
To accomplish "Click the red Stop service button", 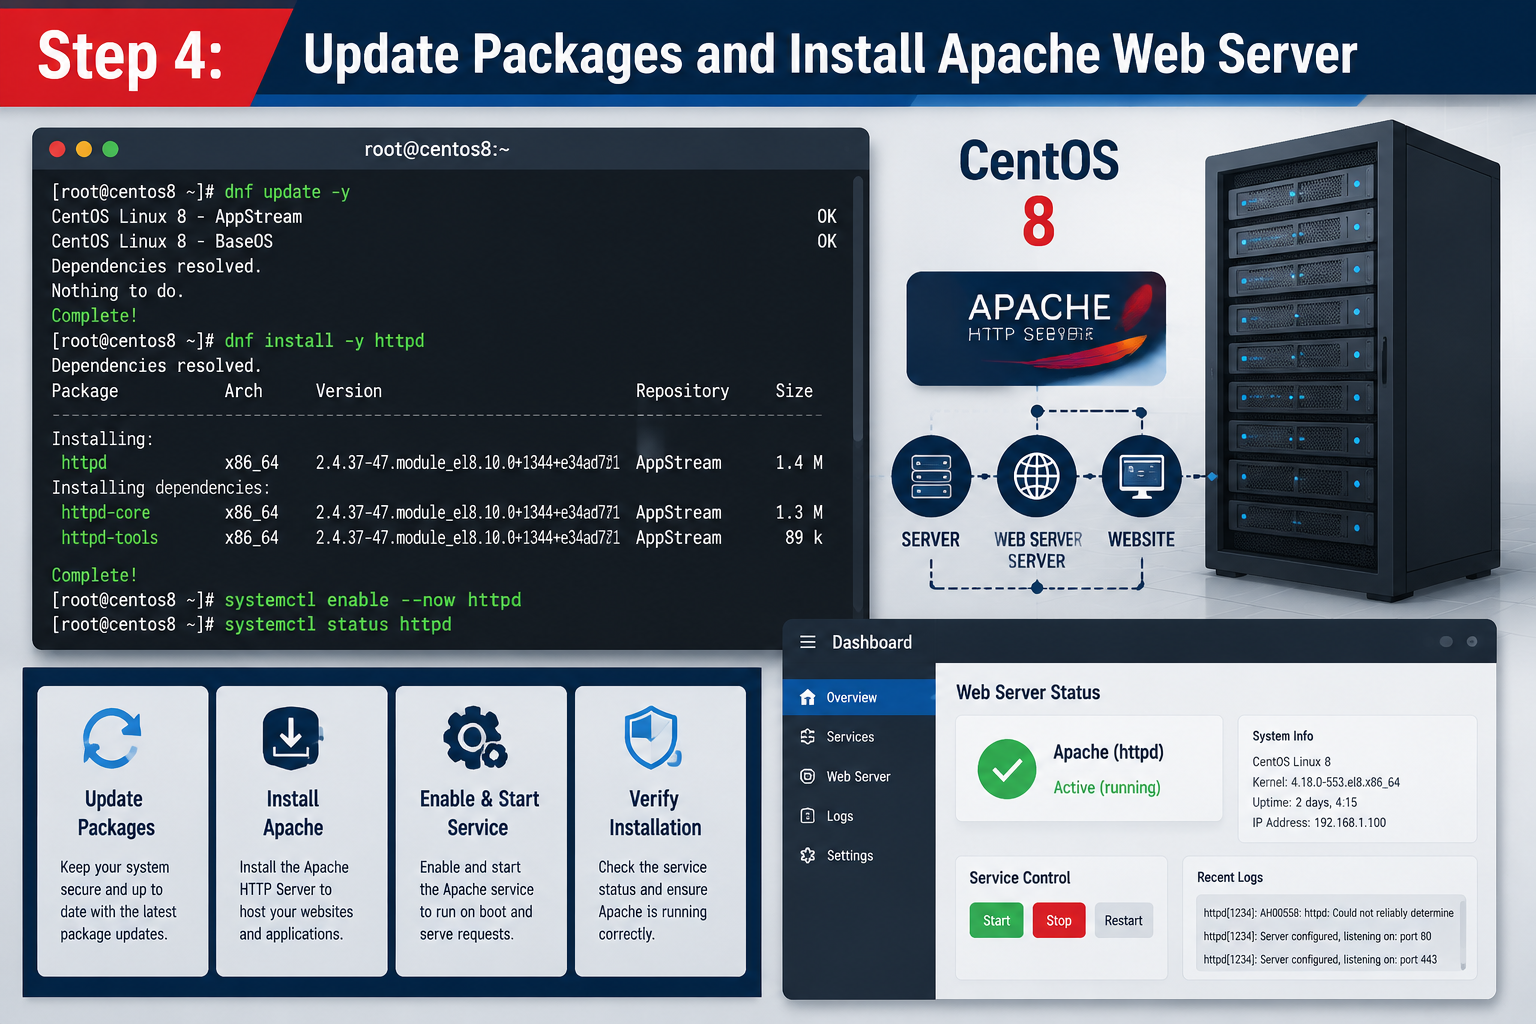I will coord(1058,921).
